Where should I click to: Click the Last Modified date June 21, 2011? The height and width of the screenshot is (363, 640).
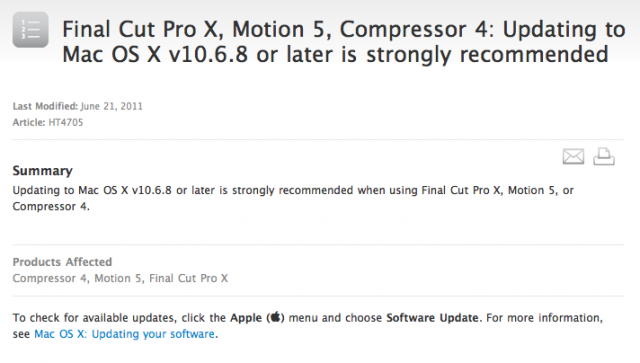click(111, 106)
